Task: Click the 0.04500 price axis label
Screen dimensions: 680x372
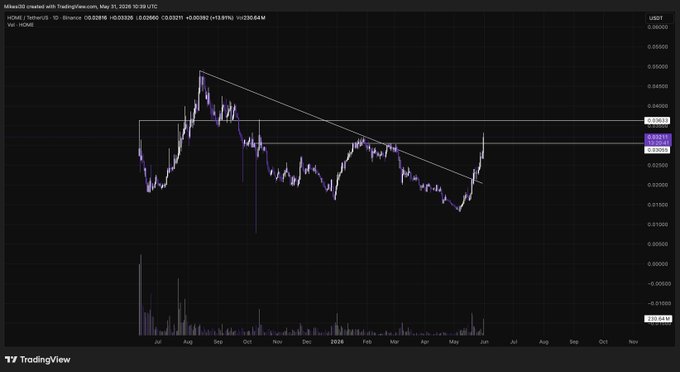Action: 657,86
